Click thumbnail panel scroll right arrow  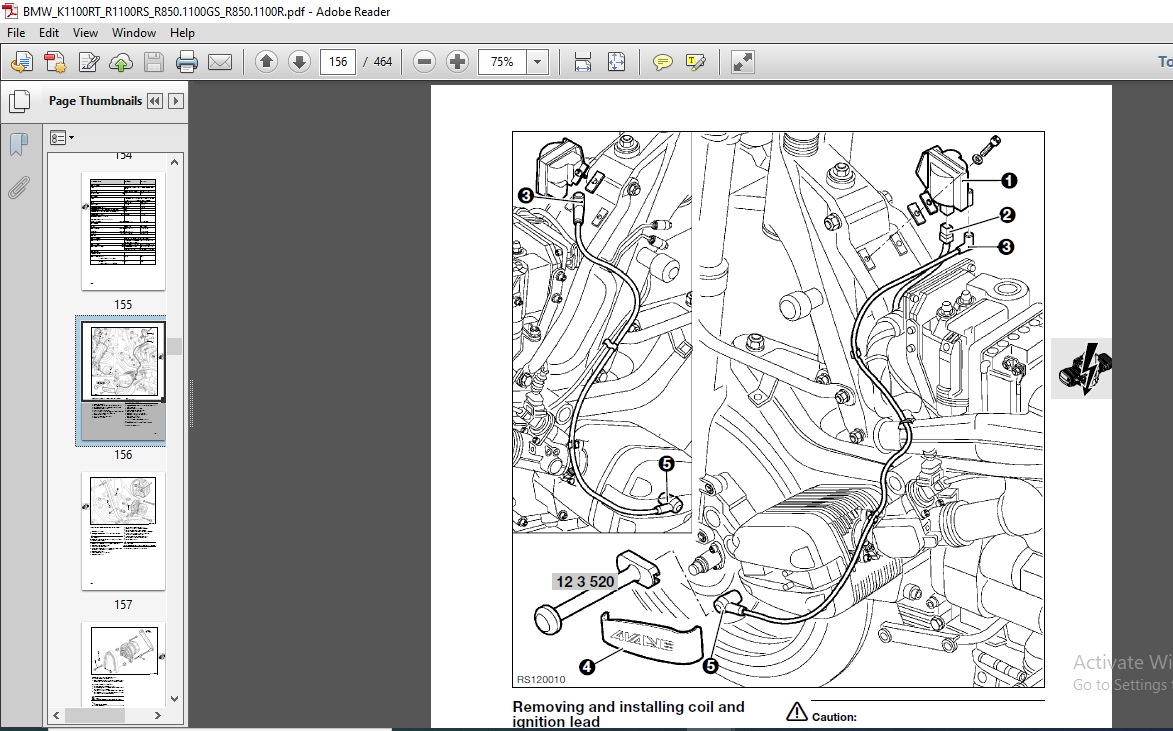(157, 715)
